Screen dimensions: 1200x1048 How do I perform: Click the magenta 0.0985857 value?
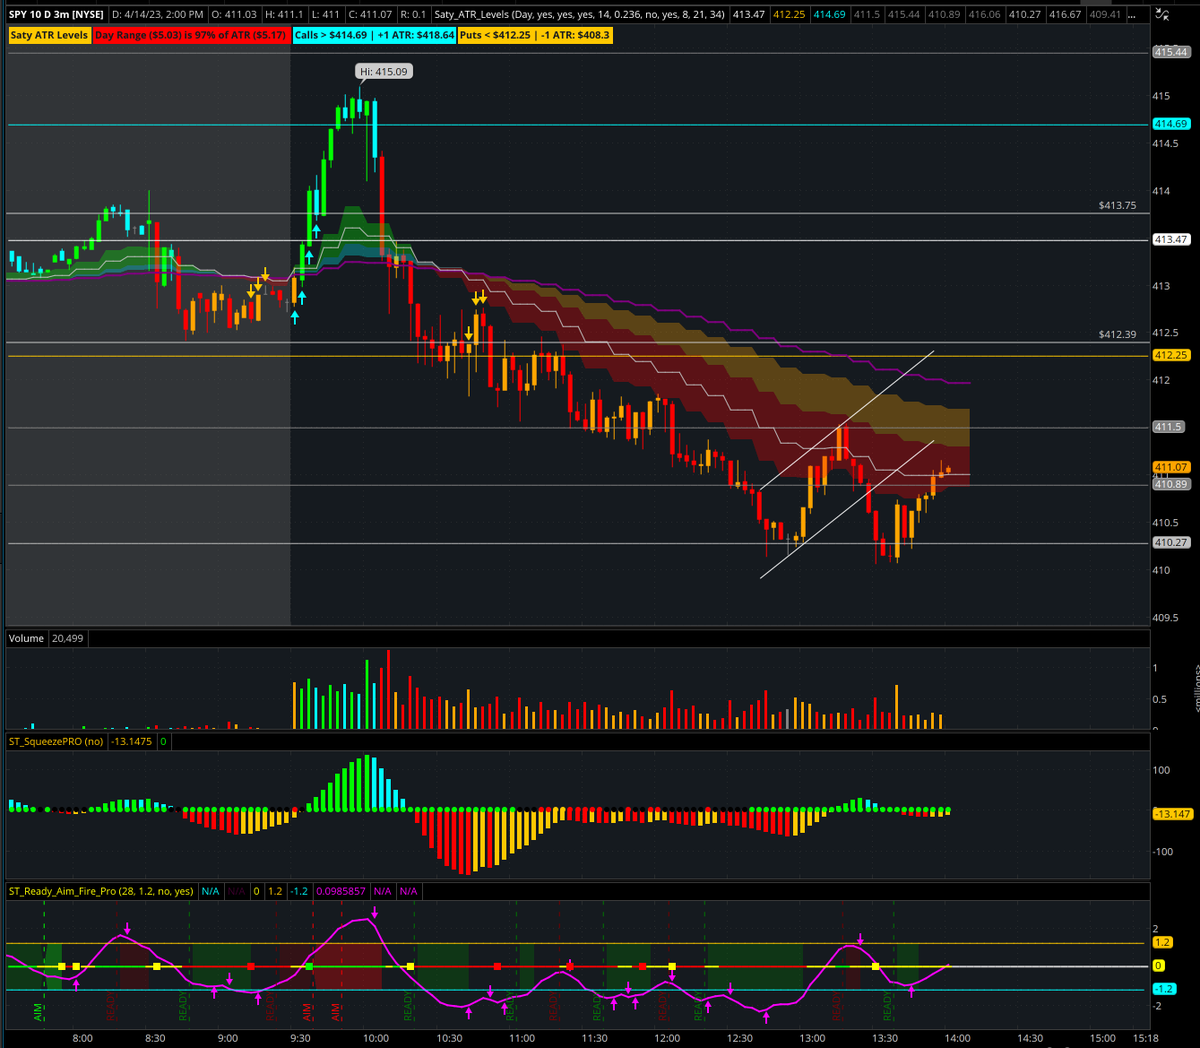coord(342,891)
